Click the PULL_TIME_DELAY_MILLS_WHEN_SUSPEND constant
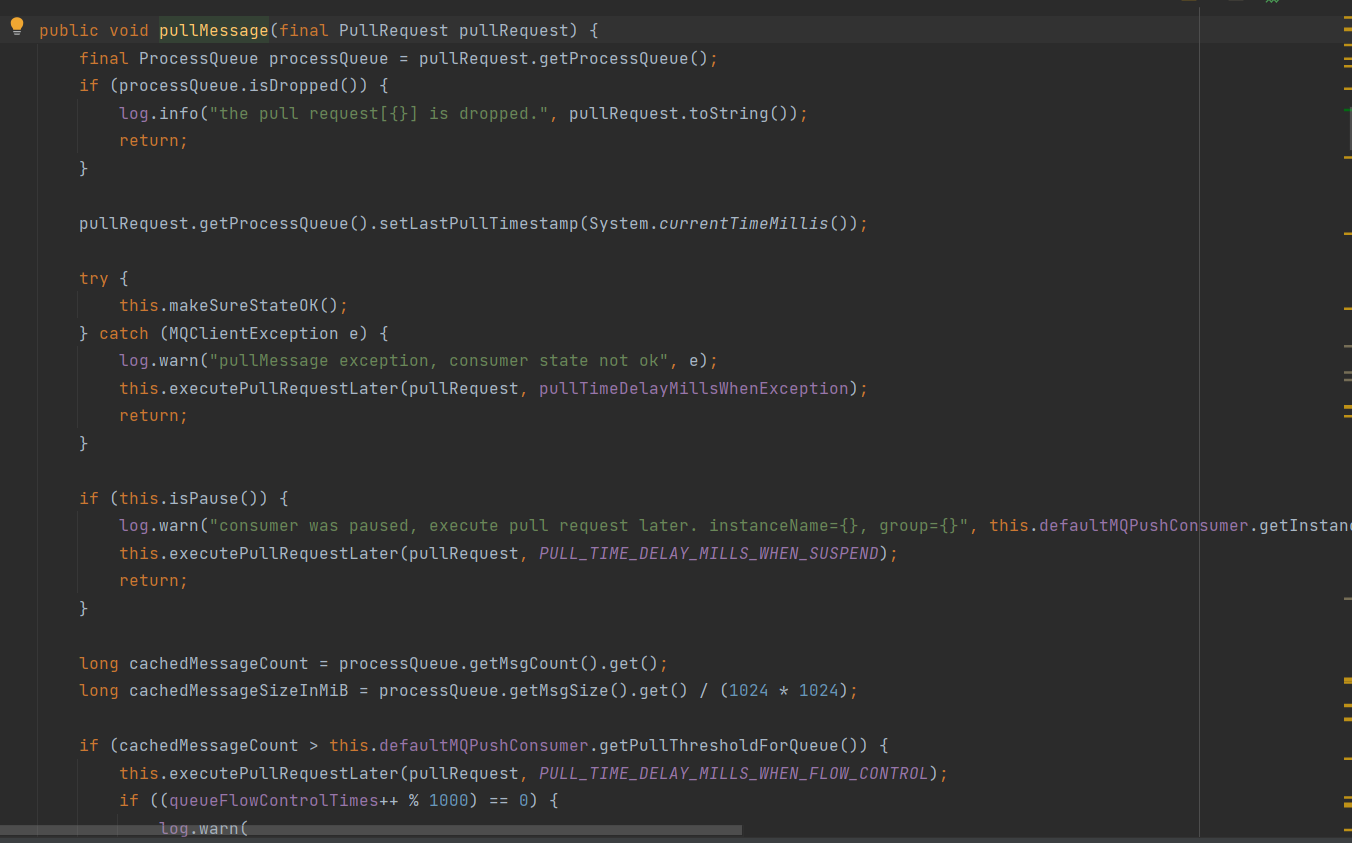 point(708,553)
